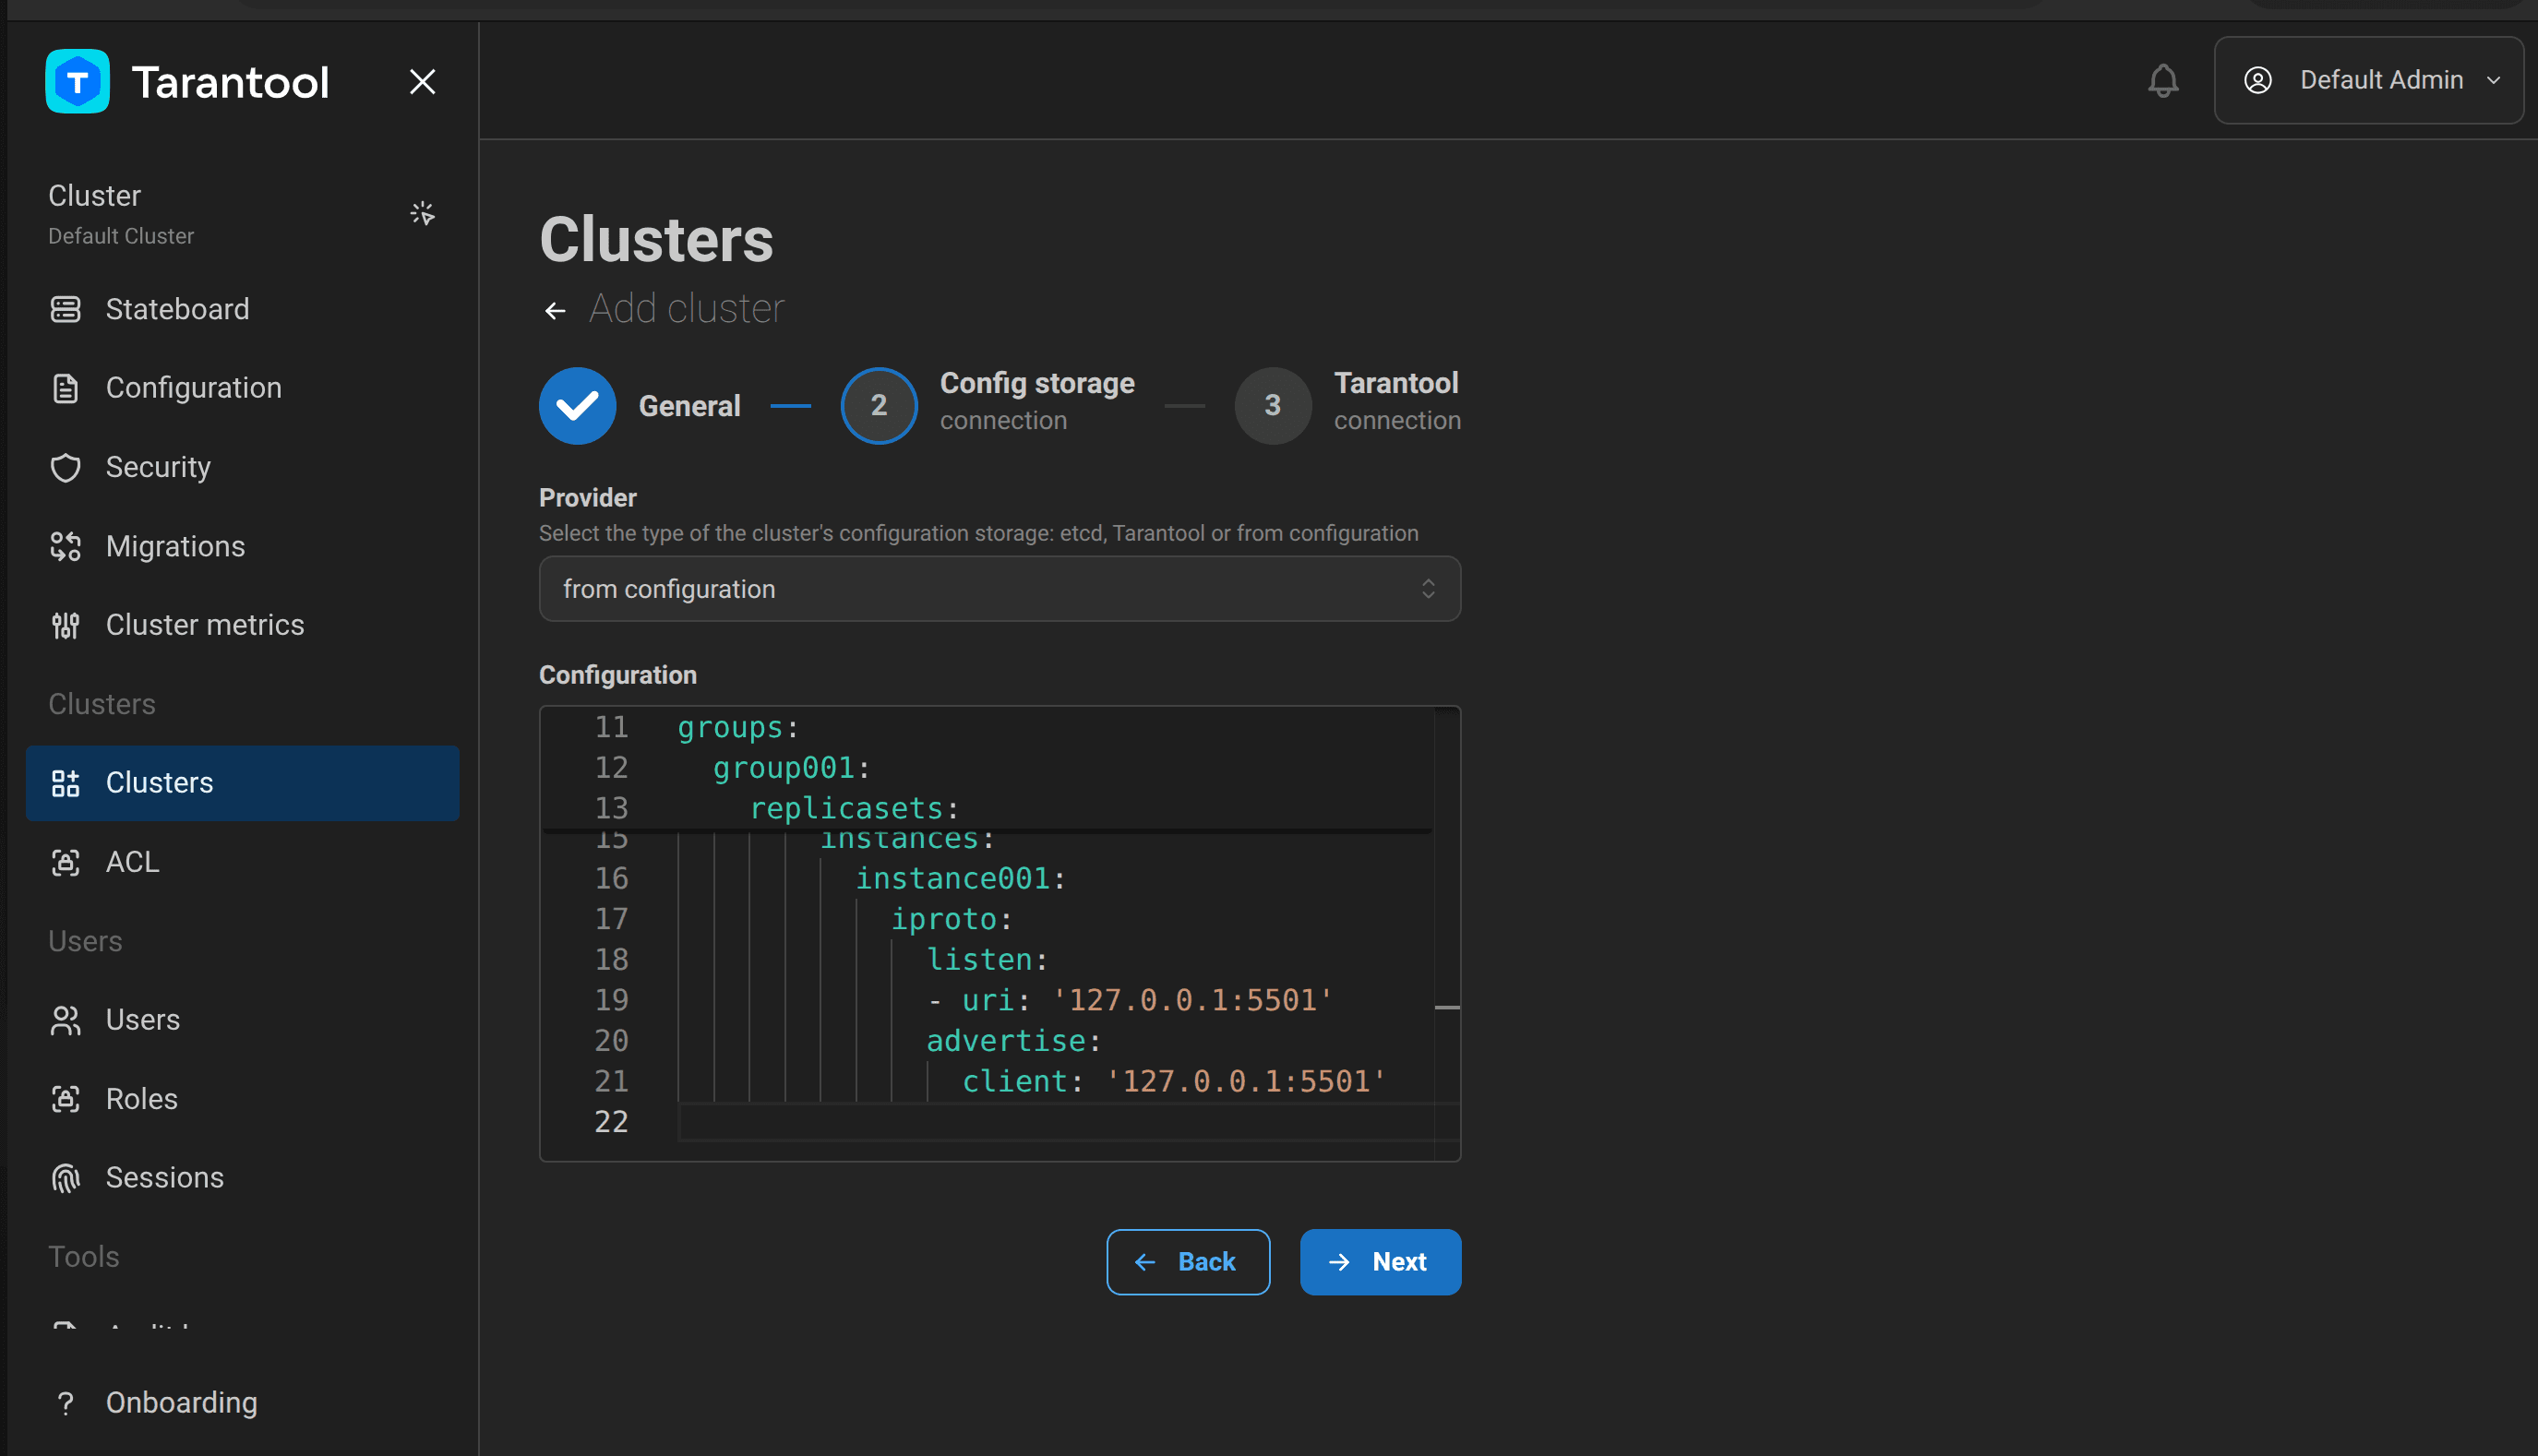Click the Clusters grid icon in sidebar
Image resolution: width=2538 pixels, height=1456 pixels.
point(66,783)
